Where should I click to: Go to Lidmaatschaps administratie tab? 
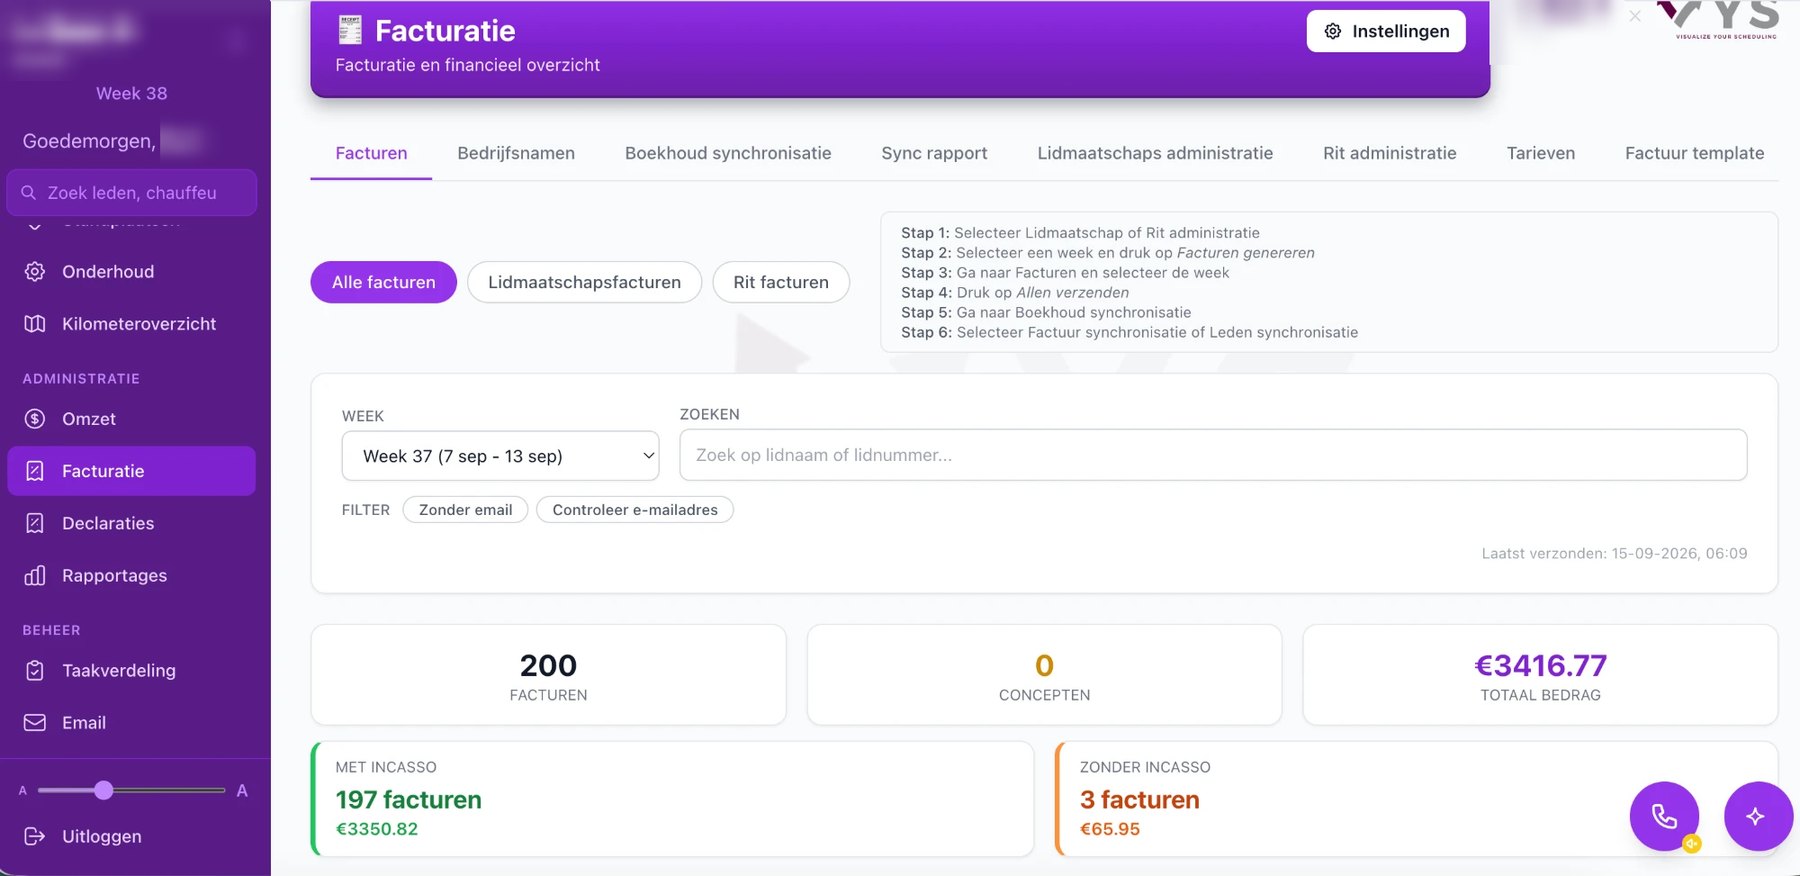[1155, 153]
